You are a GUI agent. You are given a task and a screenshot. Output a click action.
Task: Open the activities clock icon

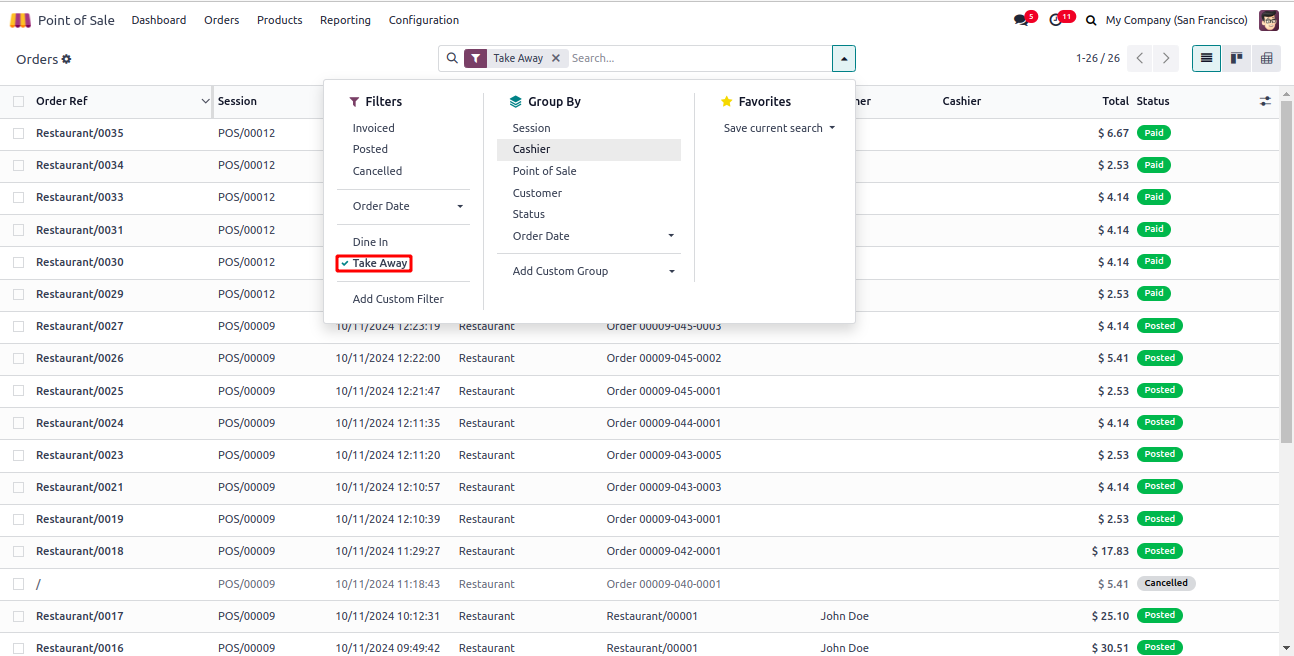point(1056,20)
